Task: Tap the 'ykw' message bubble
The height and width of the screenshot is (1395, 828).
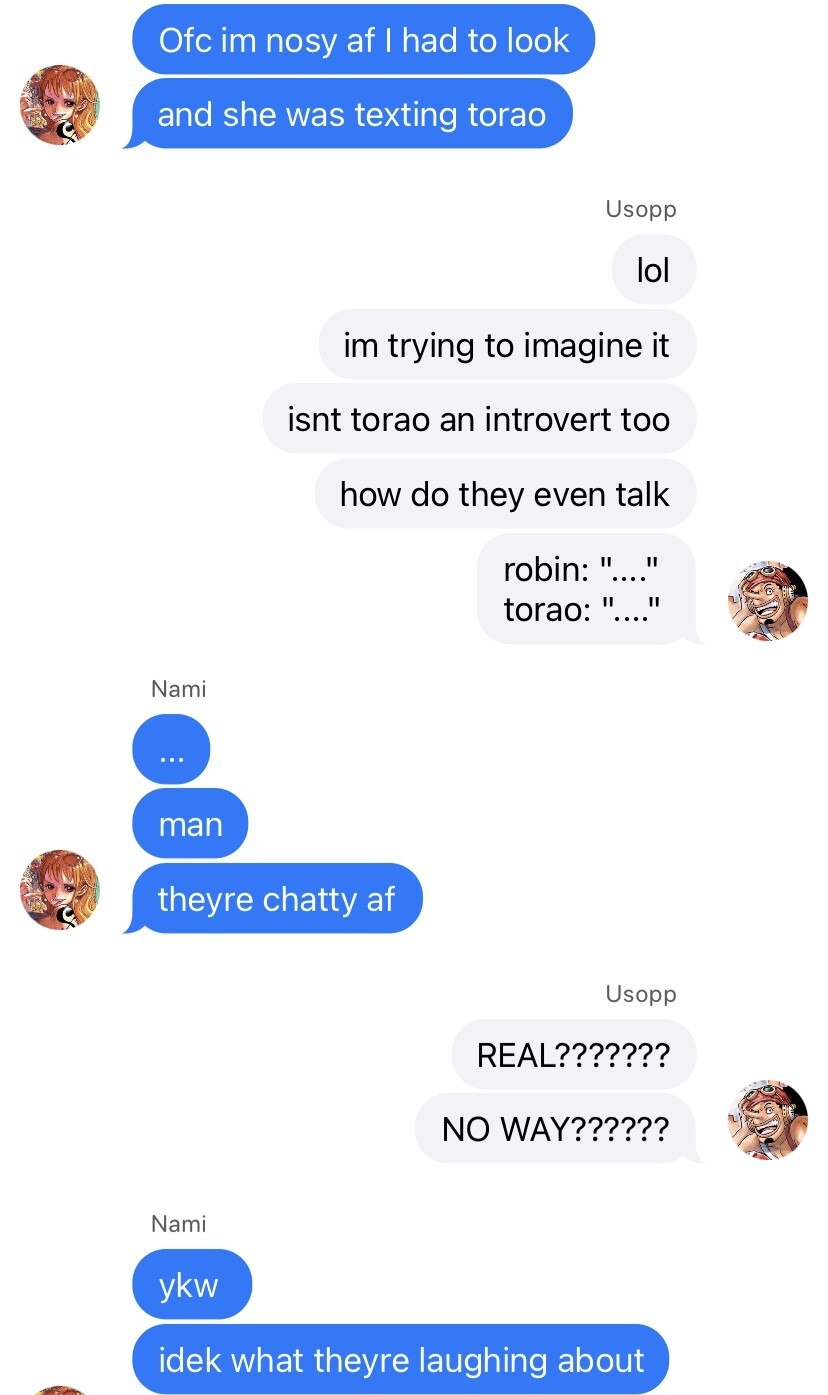Action: point(192,1285)
